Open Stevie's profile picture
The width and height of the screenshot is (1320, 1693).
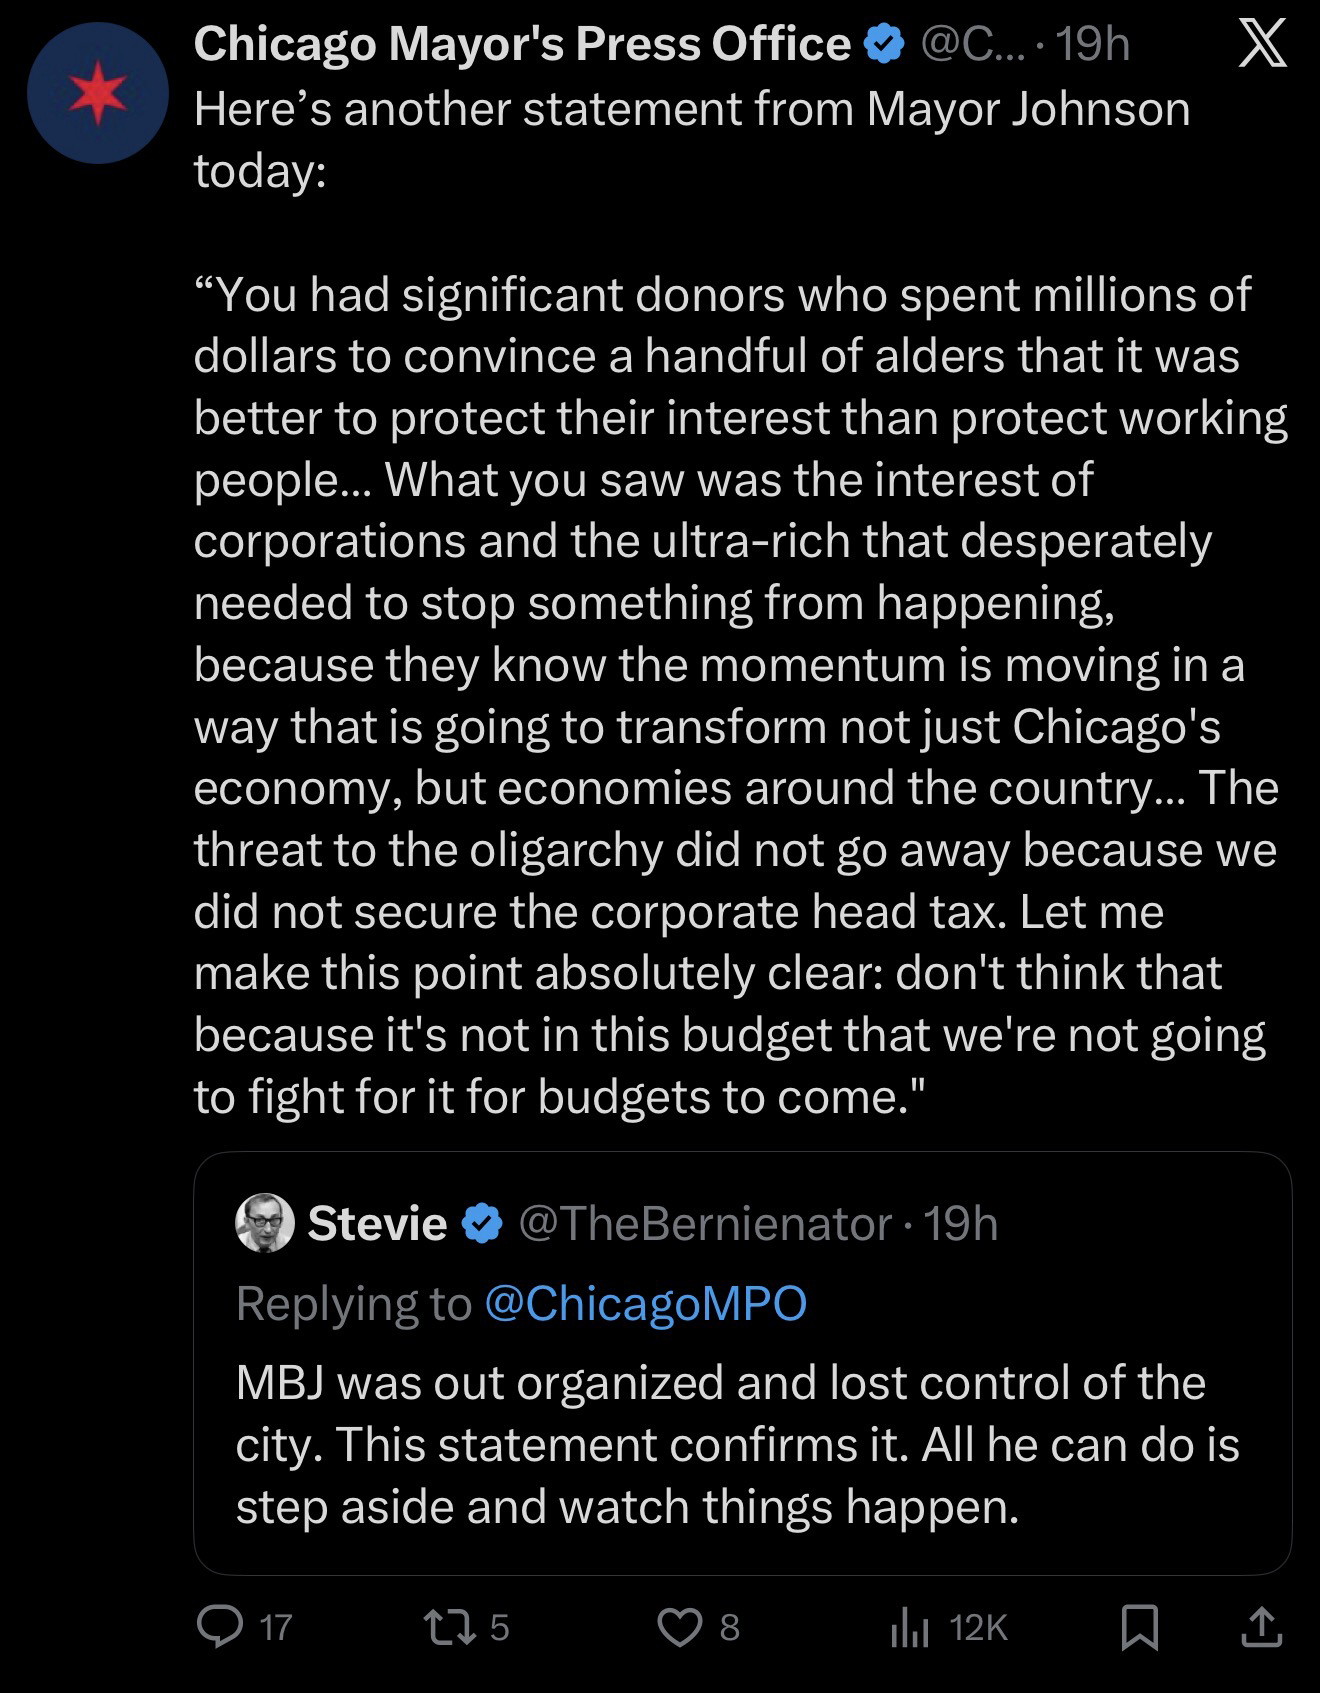265,1223
